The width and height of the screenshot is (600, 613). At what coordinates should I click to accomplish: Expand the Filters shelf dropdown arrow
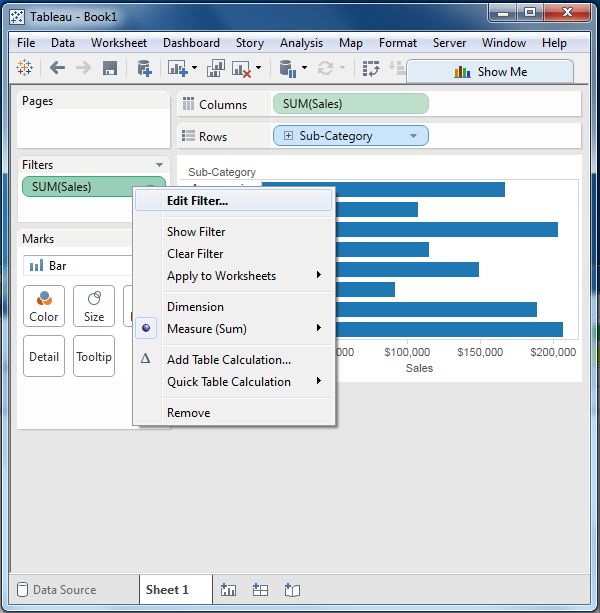click(x=159, y=165)
